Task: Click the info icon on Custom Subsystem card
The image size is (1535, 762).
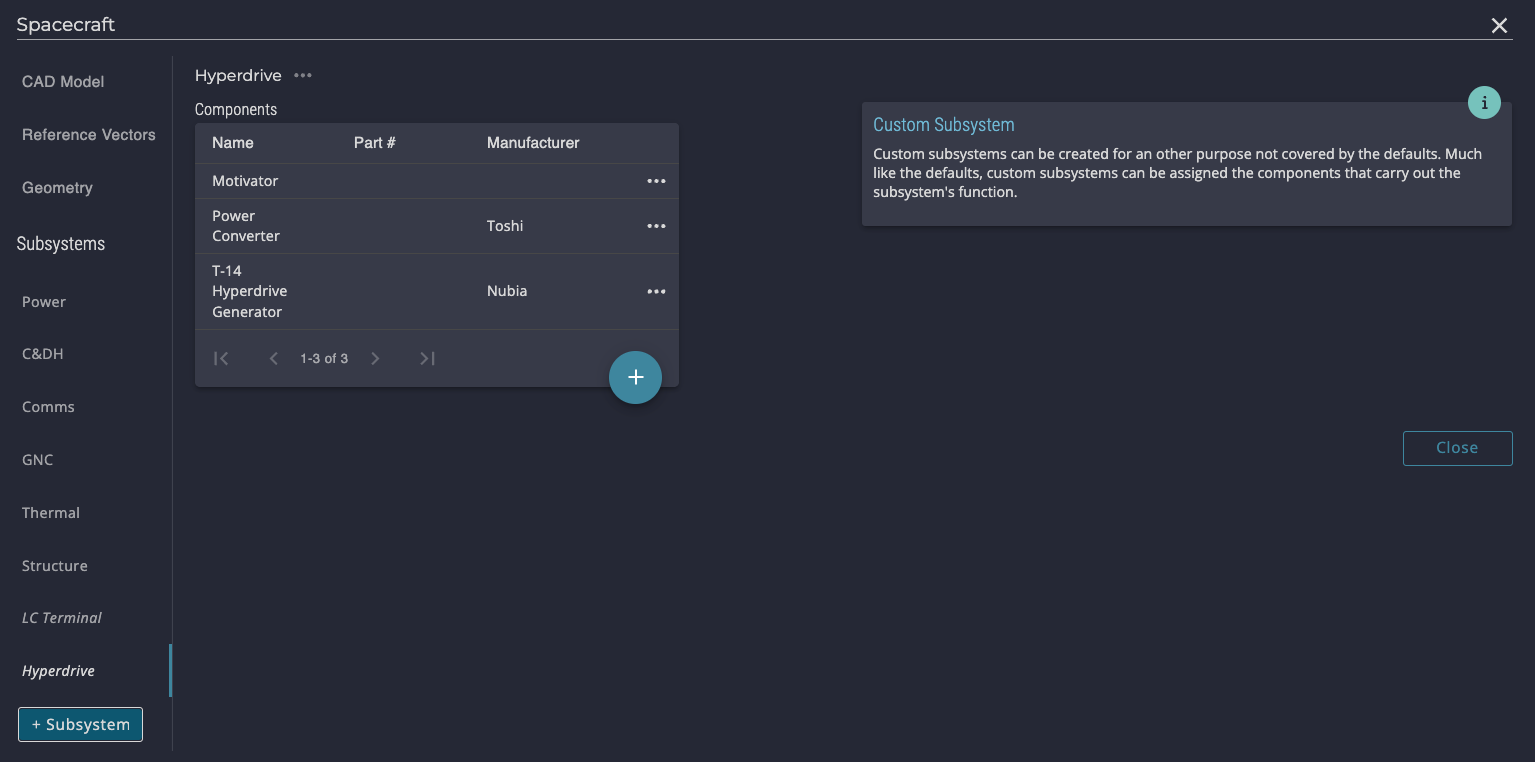Action: coord(1484,102)
